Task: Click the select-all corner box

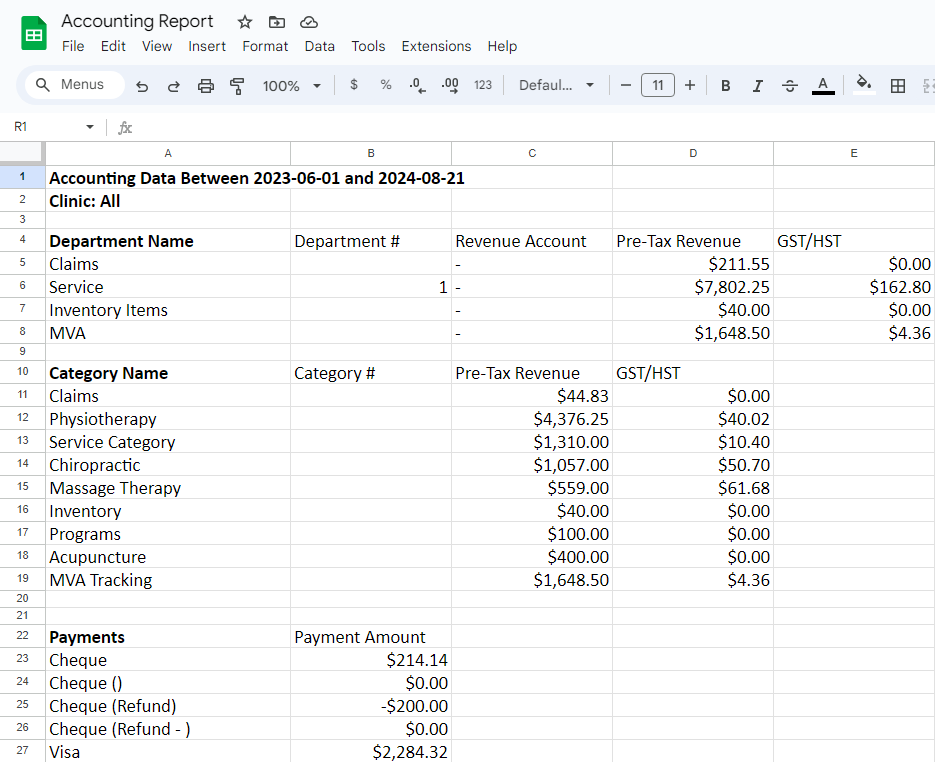Action: [x=22, y=153]
